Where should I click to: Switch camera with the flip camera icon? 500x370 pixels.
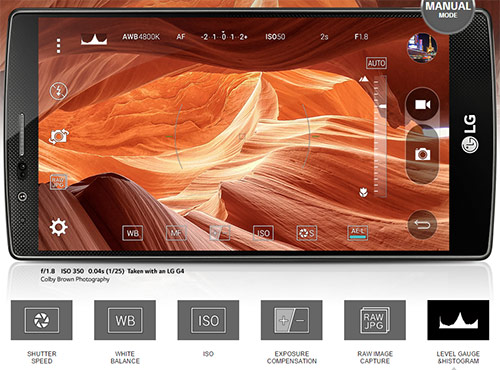pyautogui.click(x=59, y=136)
